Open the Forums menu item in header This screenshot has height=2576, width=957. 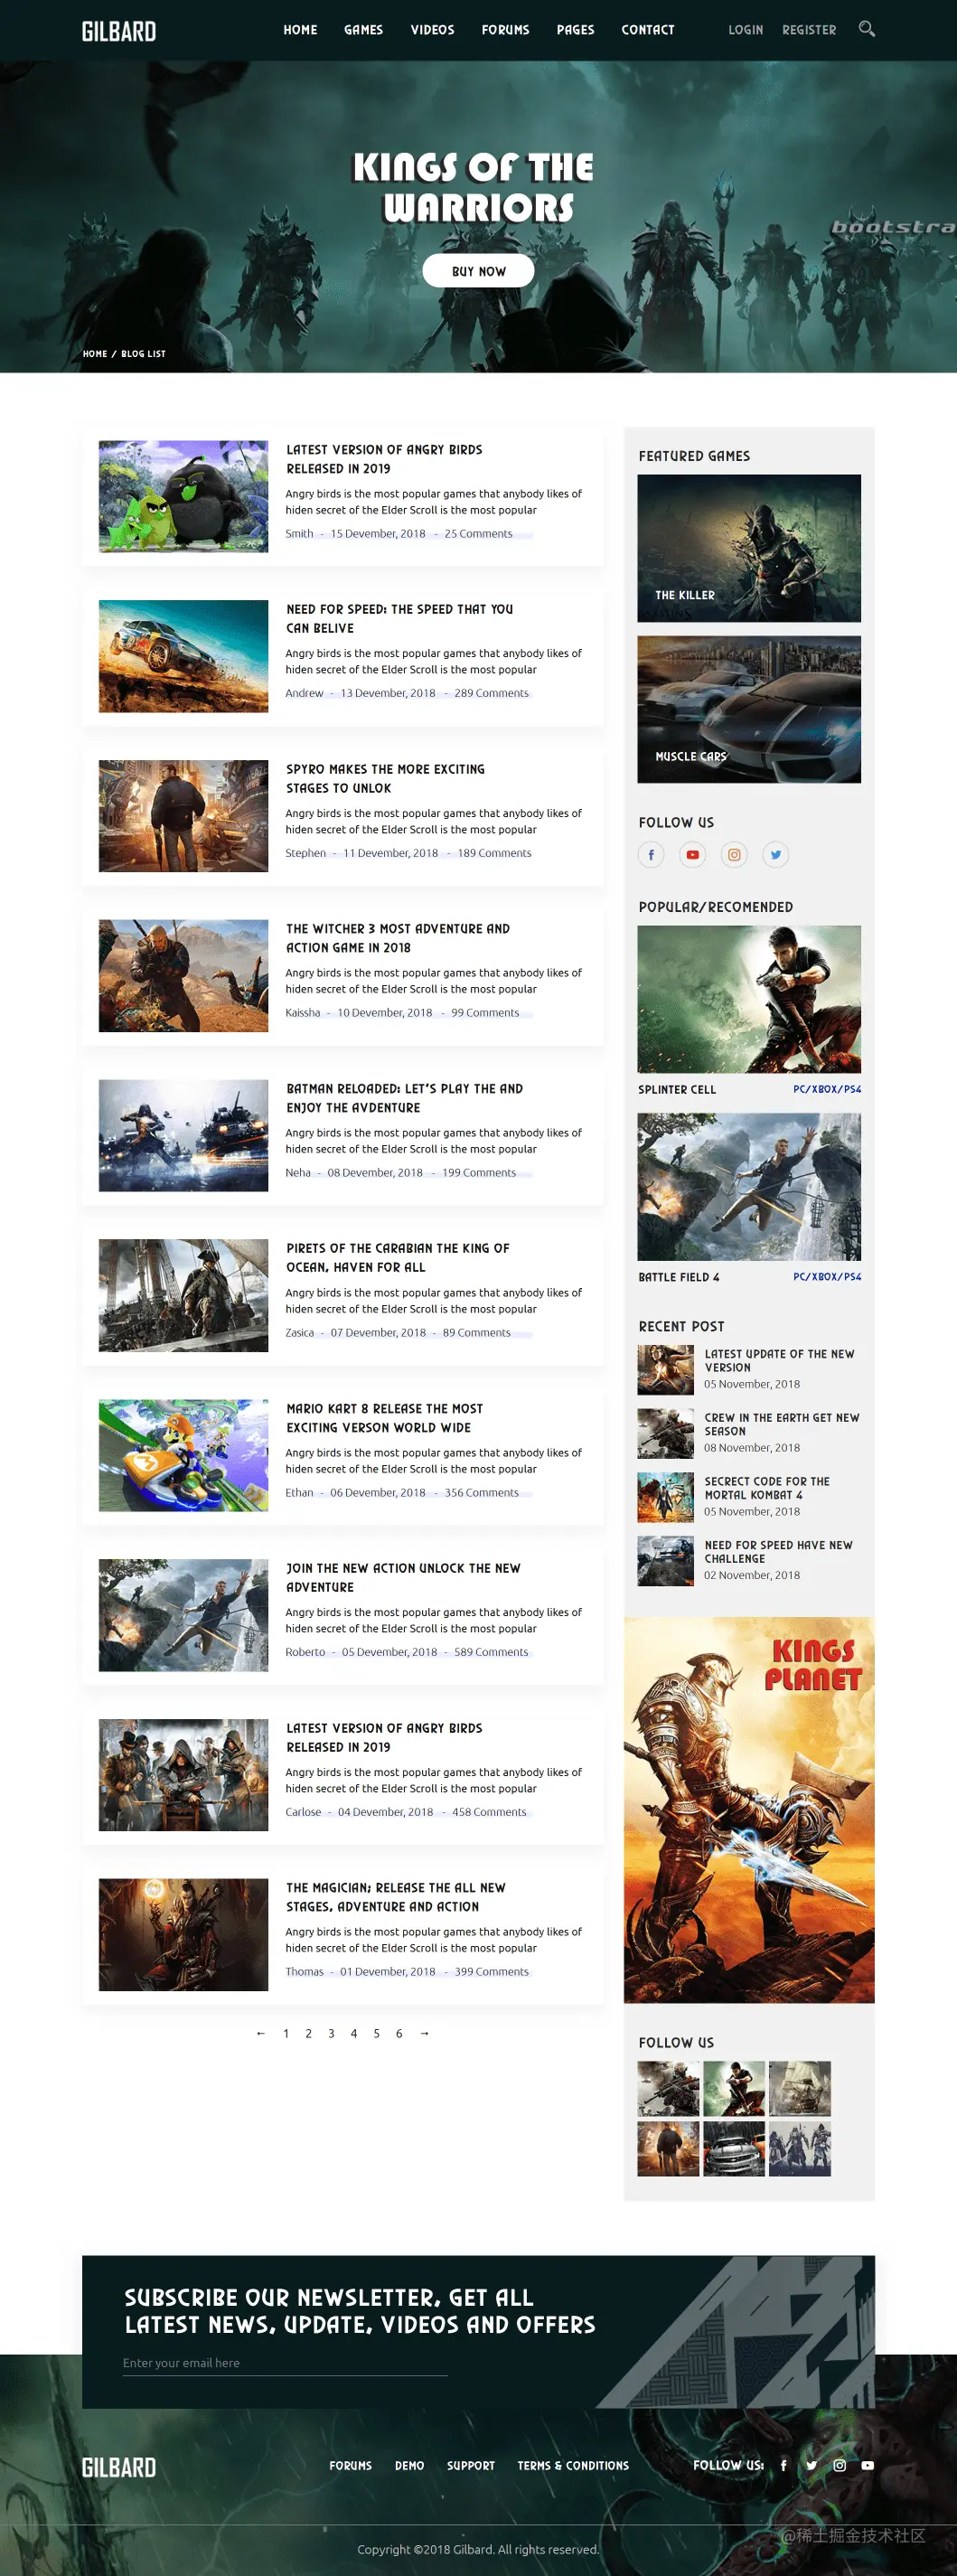click(x=505, y=30)
